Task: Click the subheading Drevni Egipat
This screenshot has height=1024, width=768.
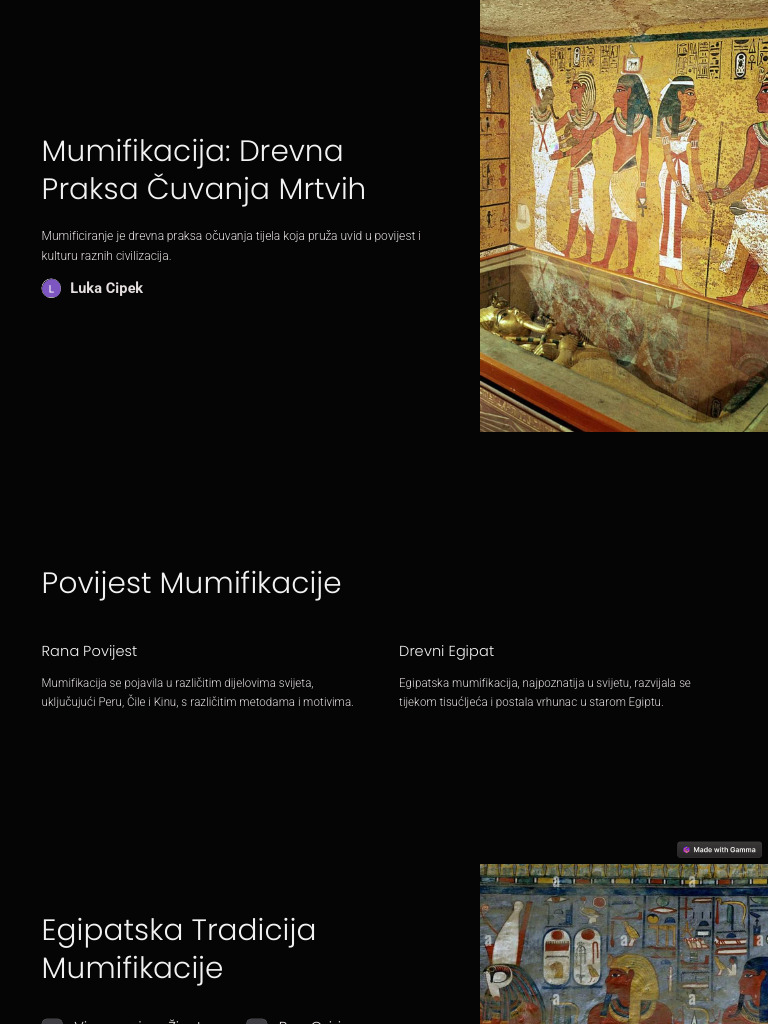Action: pyautogui.click(x=446, y=651)
